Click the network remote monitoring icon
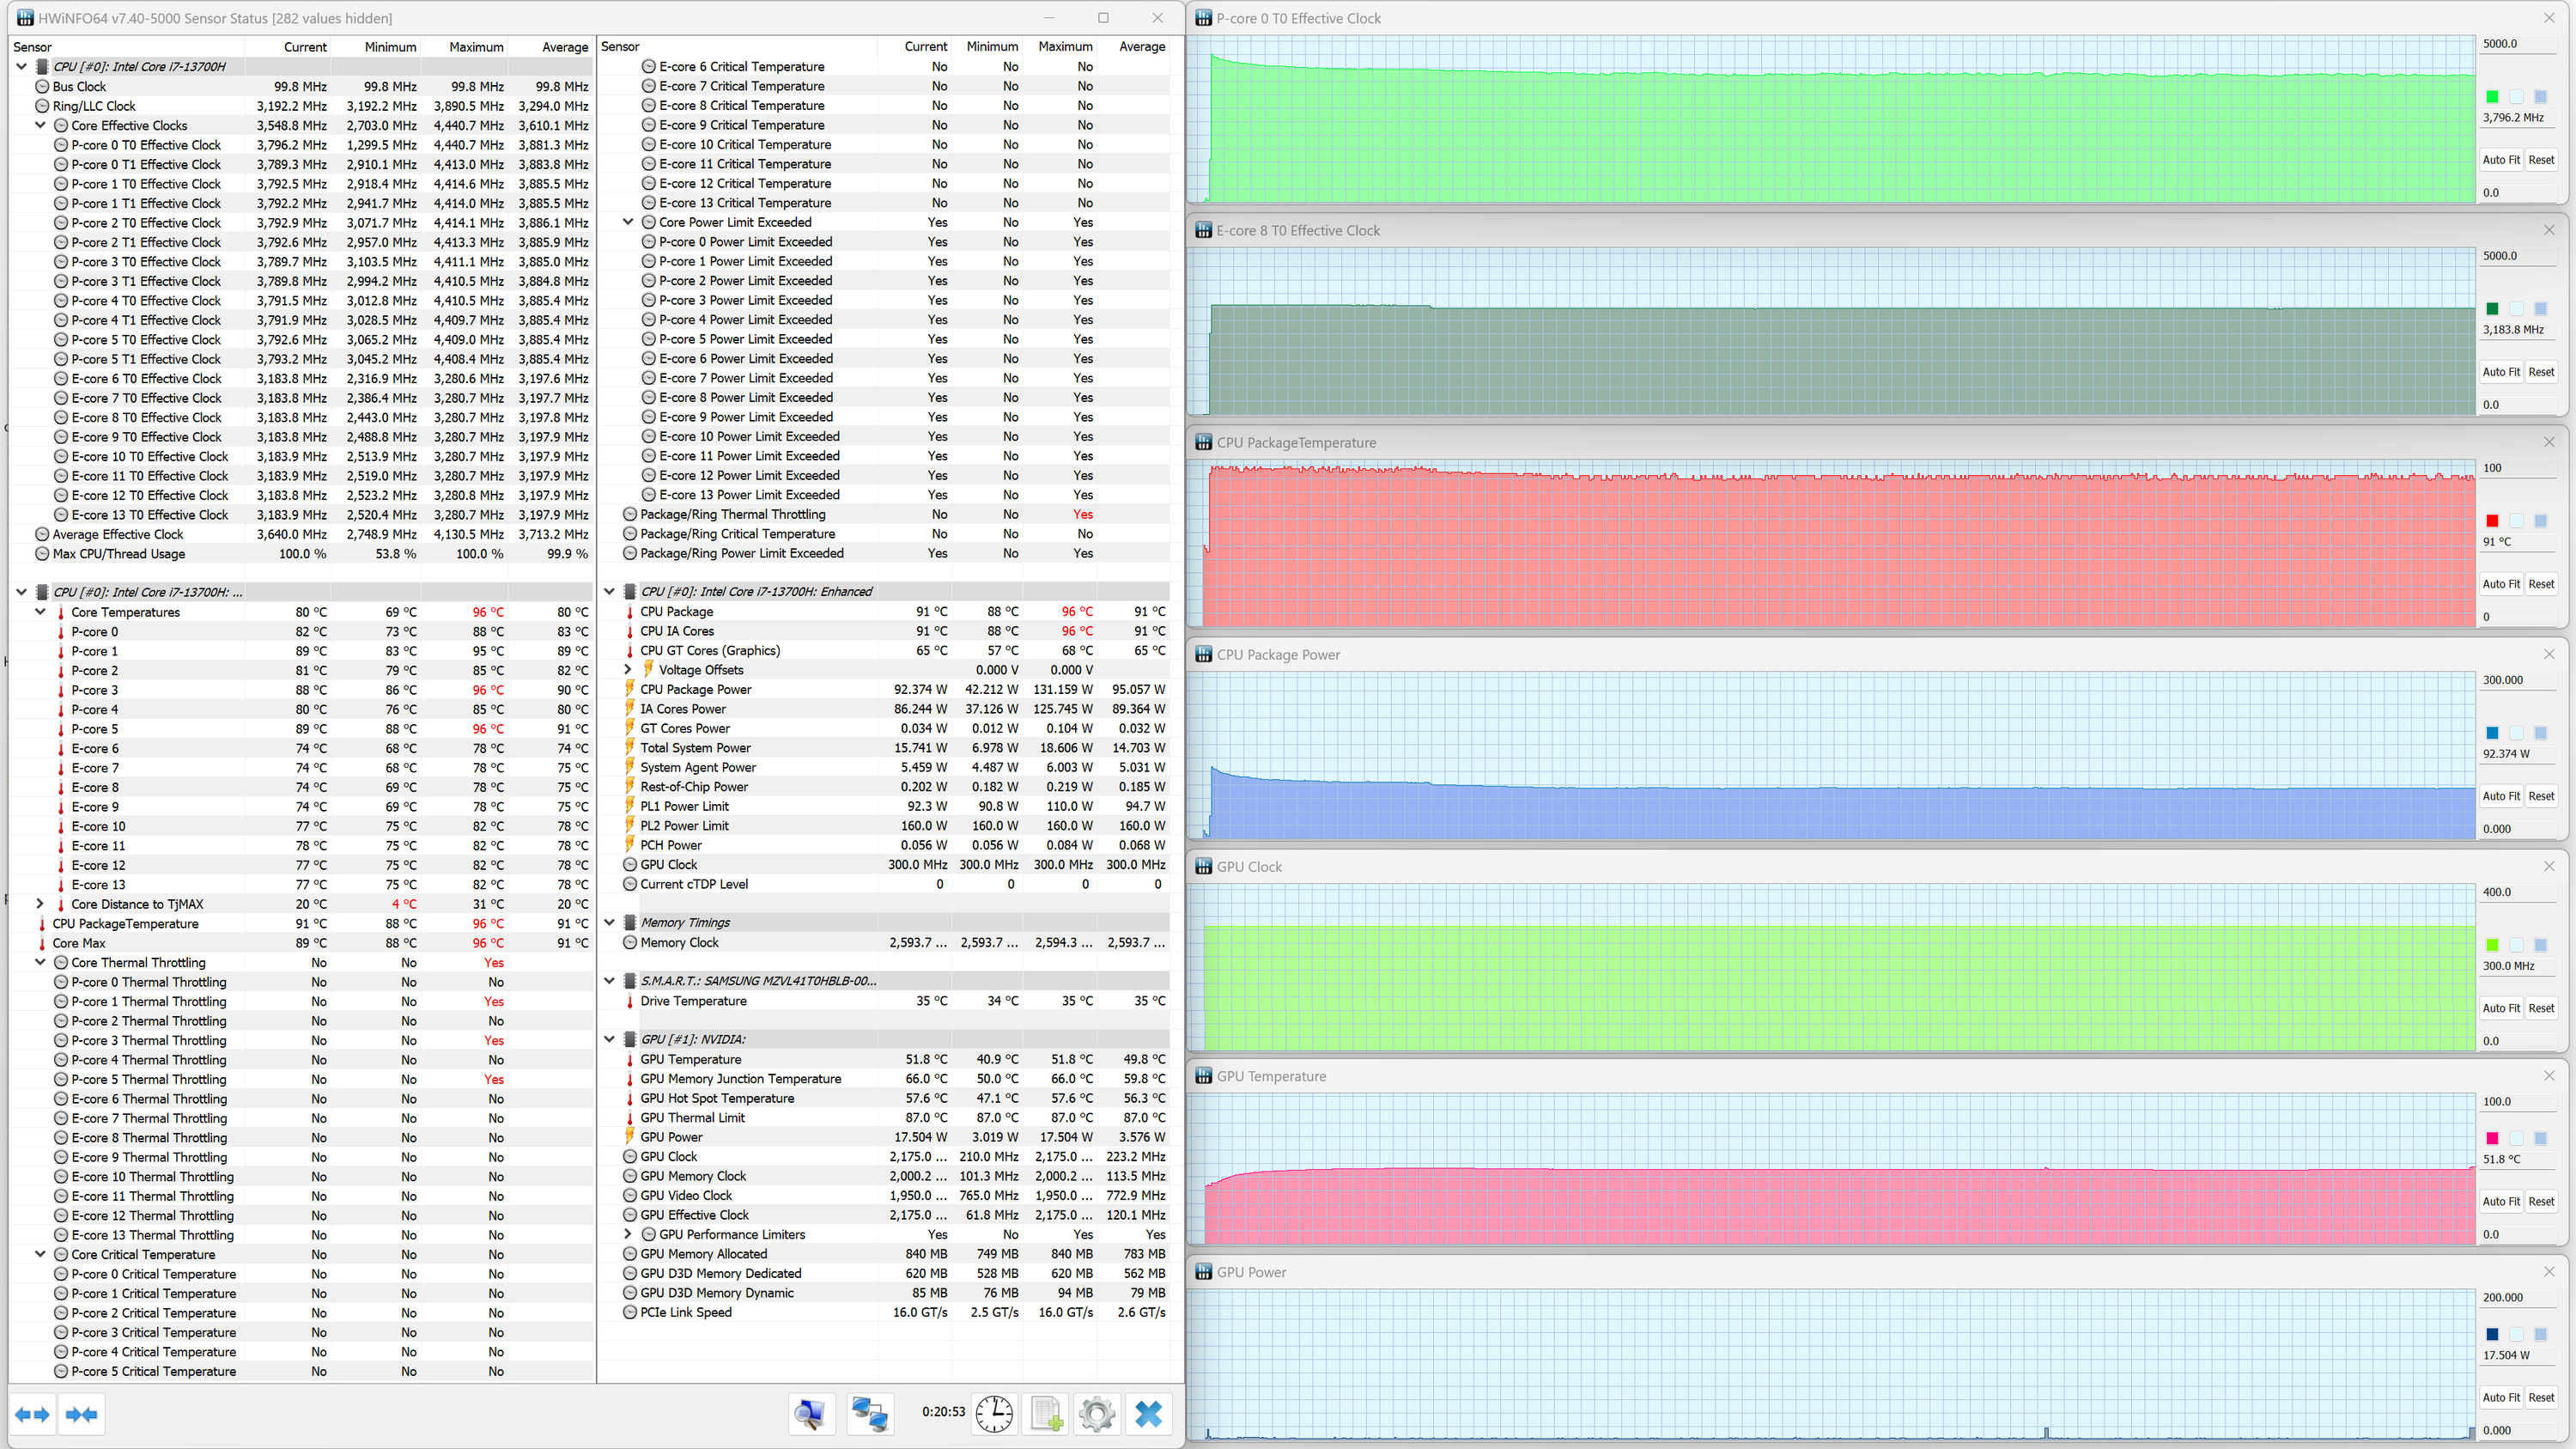Screen dimensions: 2576x1449 point(869,1414)
